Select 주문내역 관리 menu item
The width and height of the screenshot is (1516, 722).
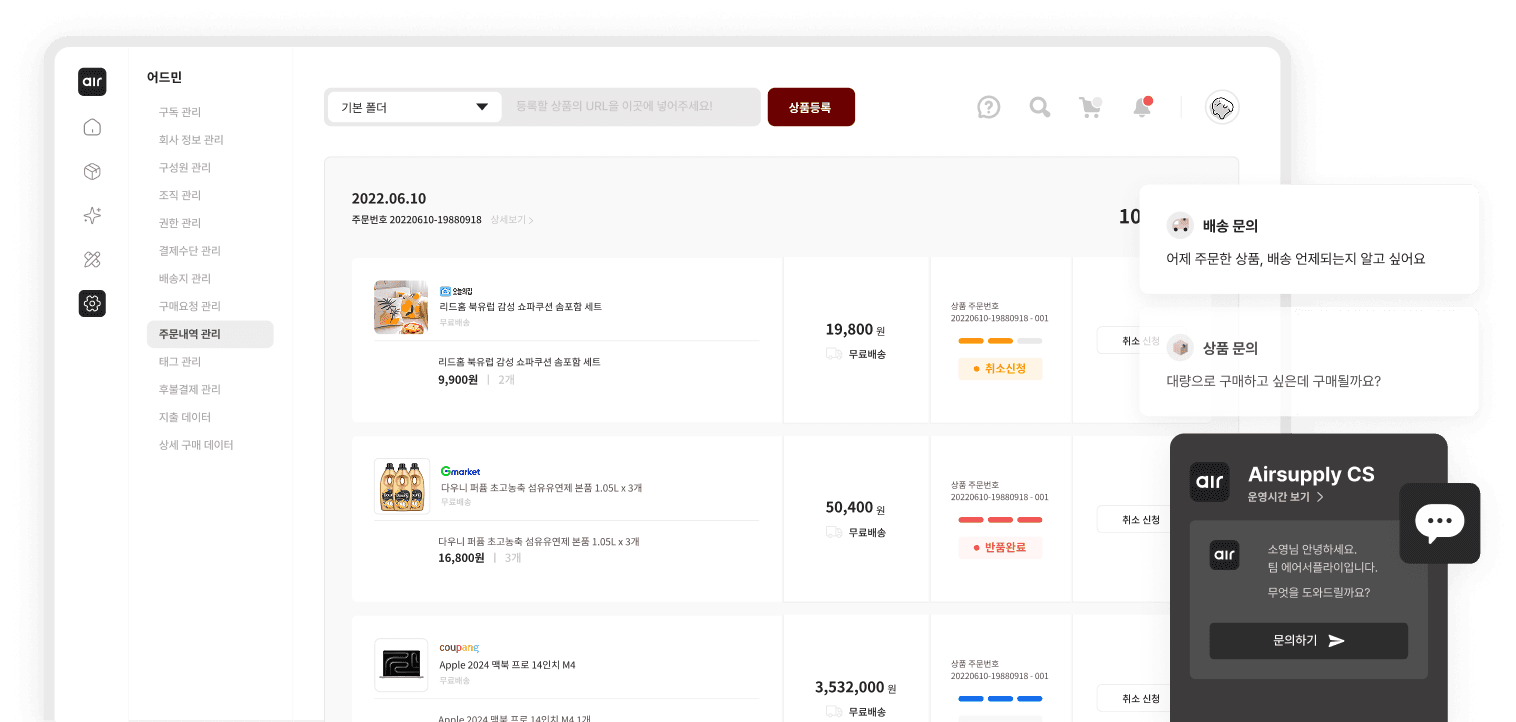(x=210, y=334)
